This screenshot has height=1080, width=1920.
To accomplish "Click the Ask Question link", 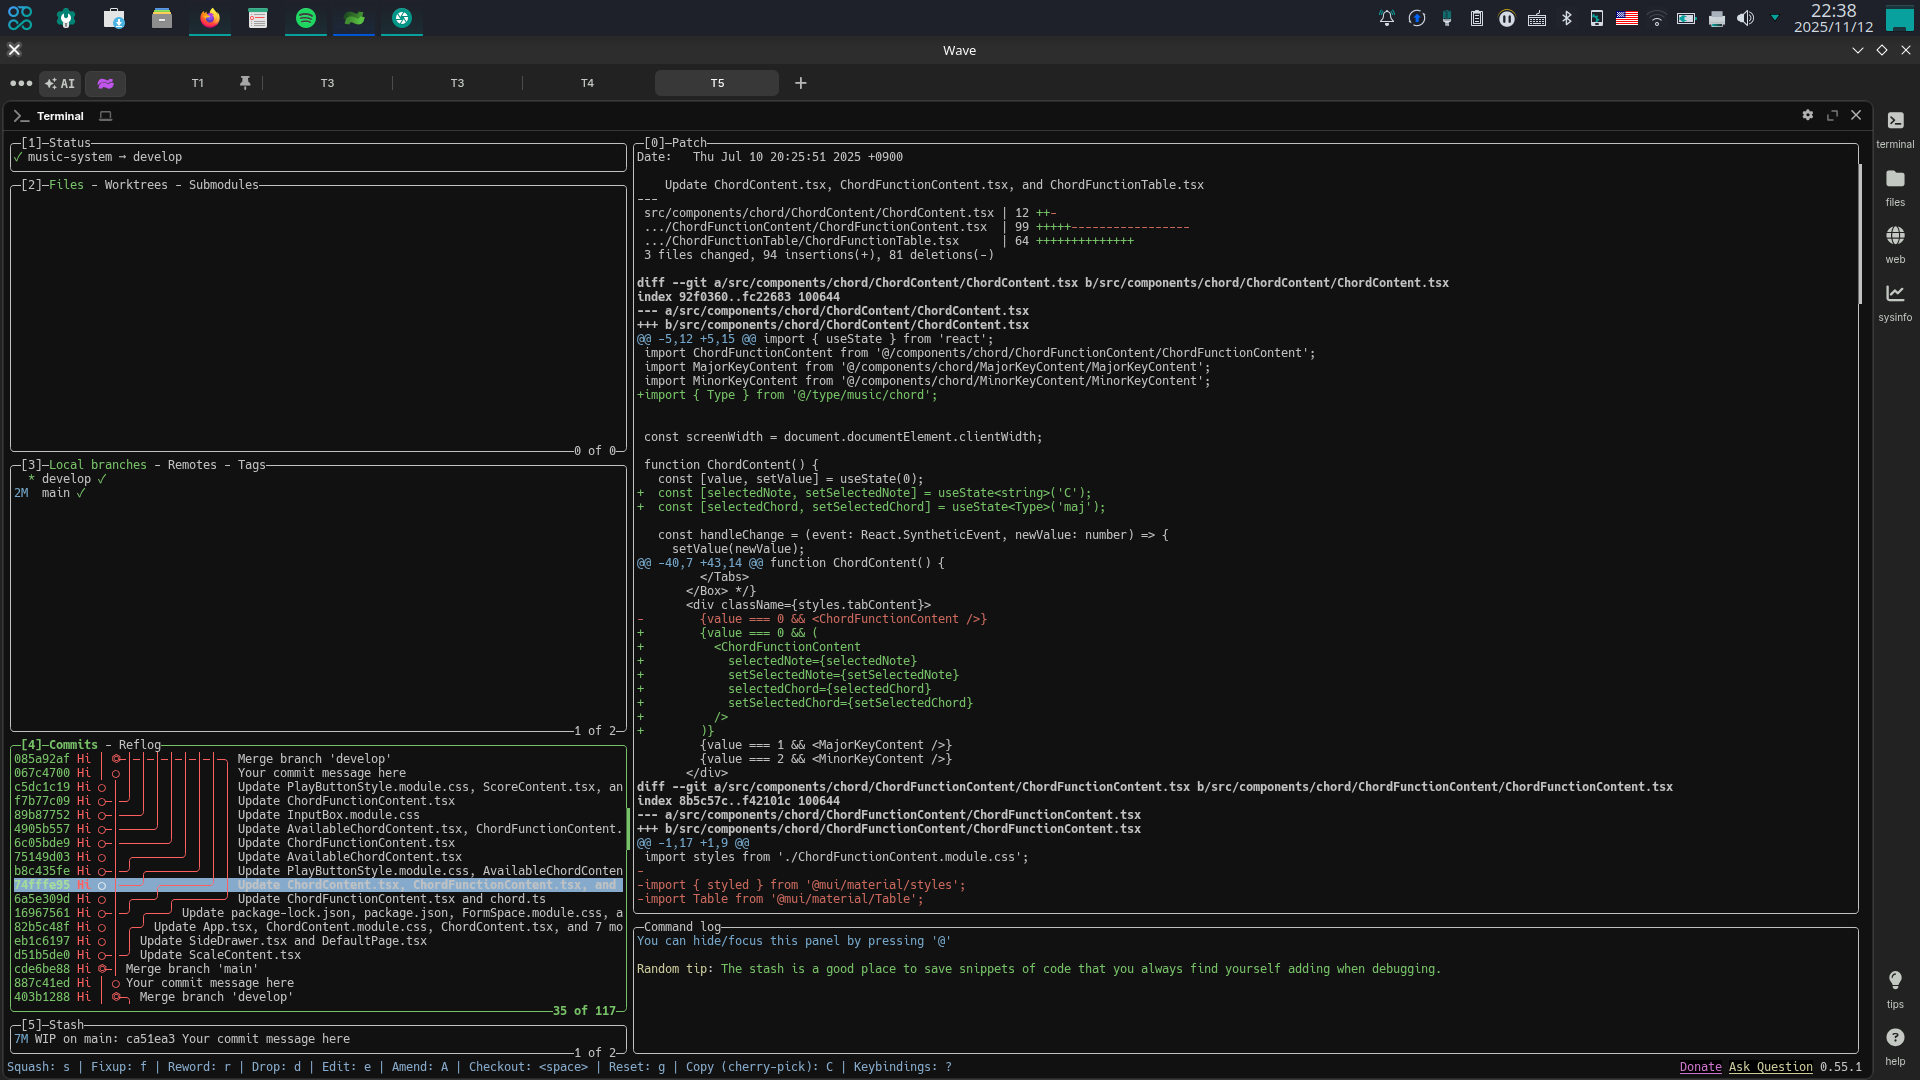I will pyautogui.click(x=1770, y=1067).
